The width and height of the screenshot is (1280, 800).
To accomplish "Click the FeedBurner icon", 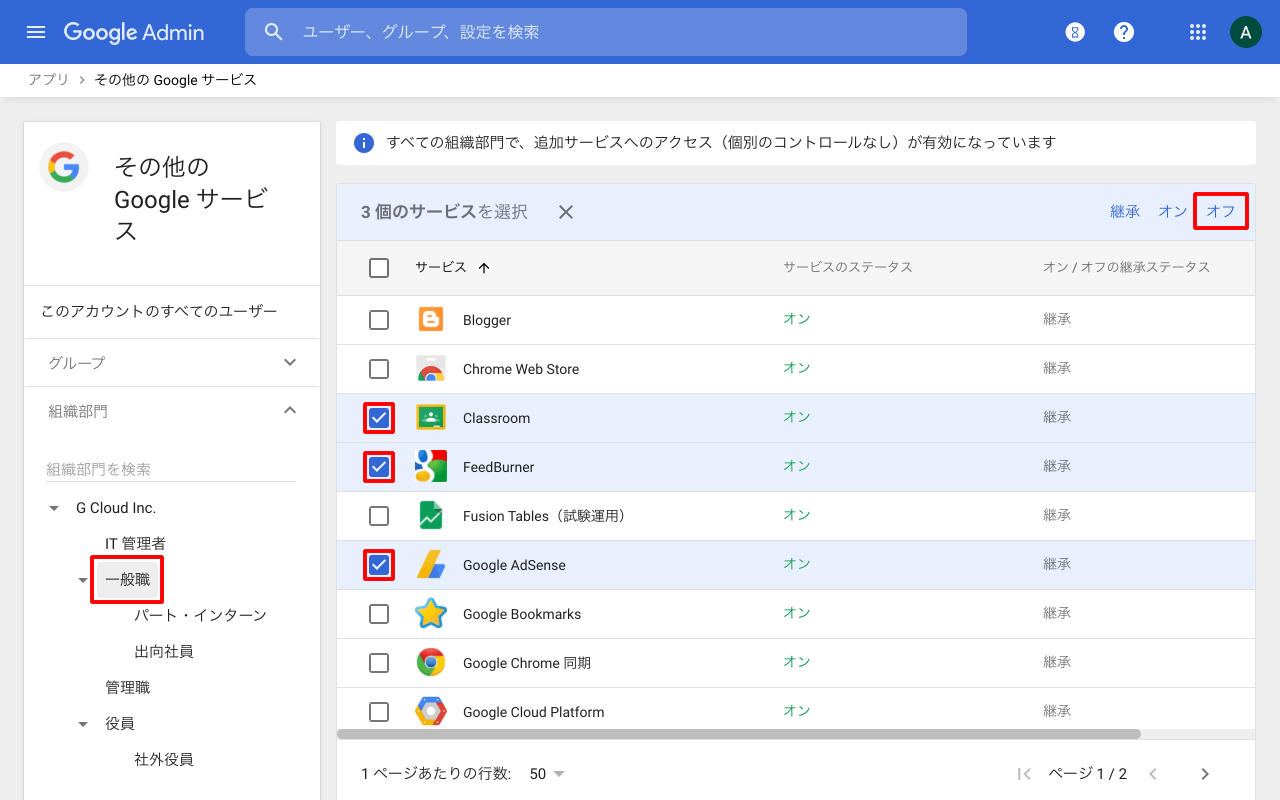I will [431, 467].
